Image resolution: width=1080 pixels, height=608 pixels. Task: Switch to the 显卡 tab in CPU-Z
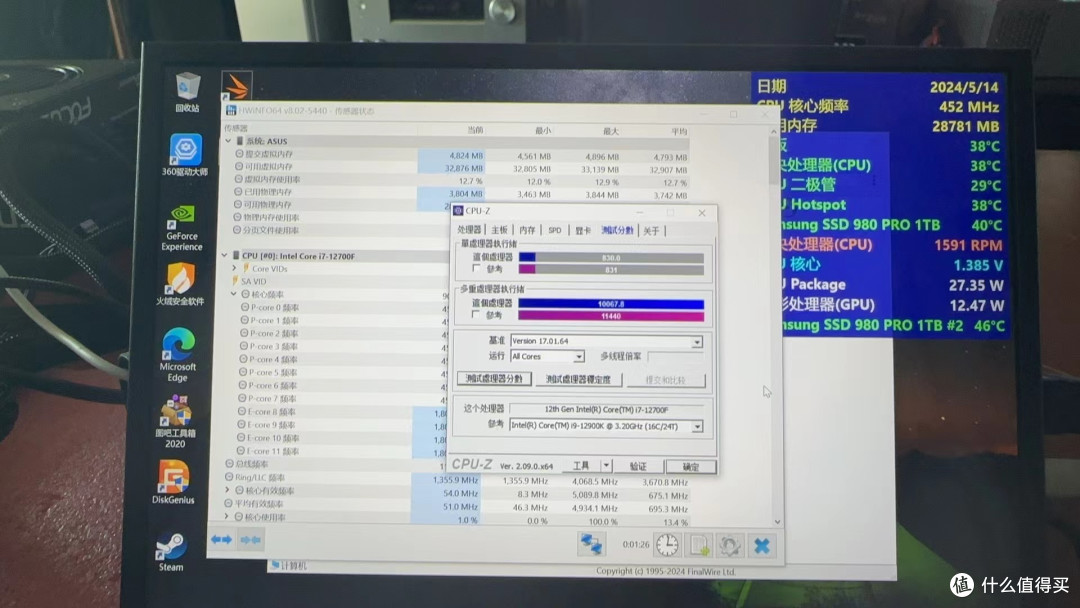pyautogui.click(x=583, y=231)
